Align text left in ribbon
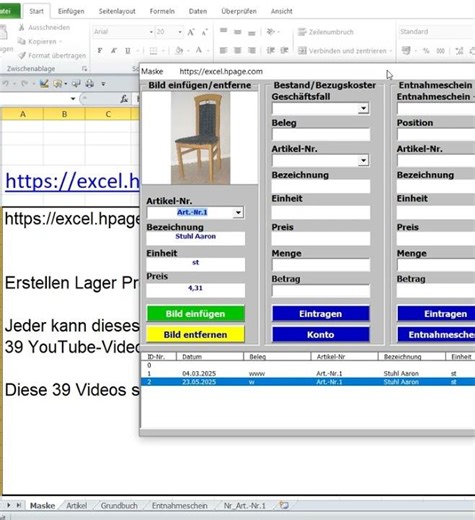Screen dimensions: 475x520 223,50
